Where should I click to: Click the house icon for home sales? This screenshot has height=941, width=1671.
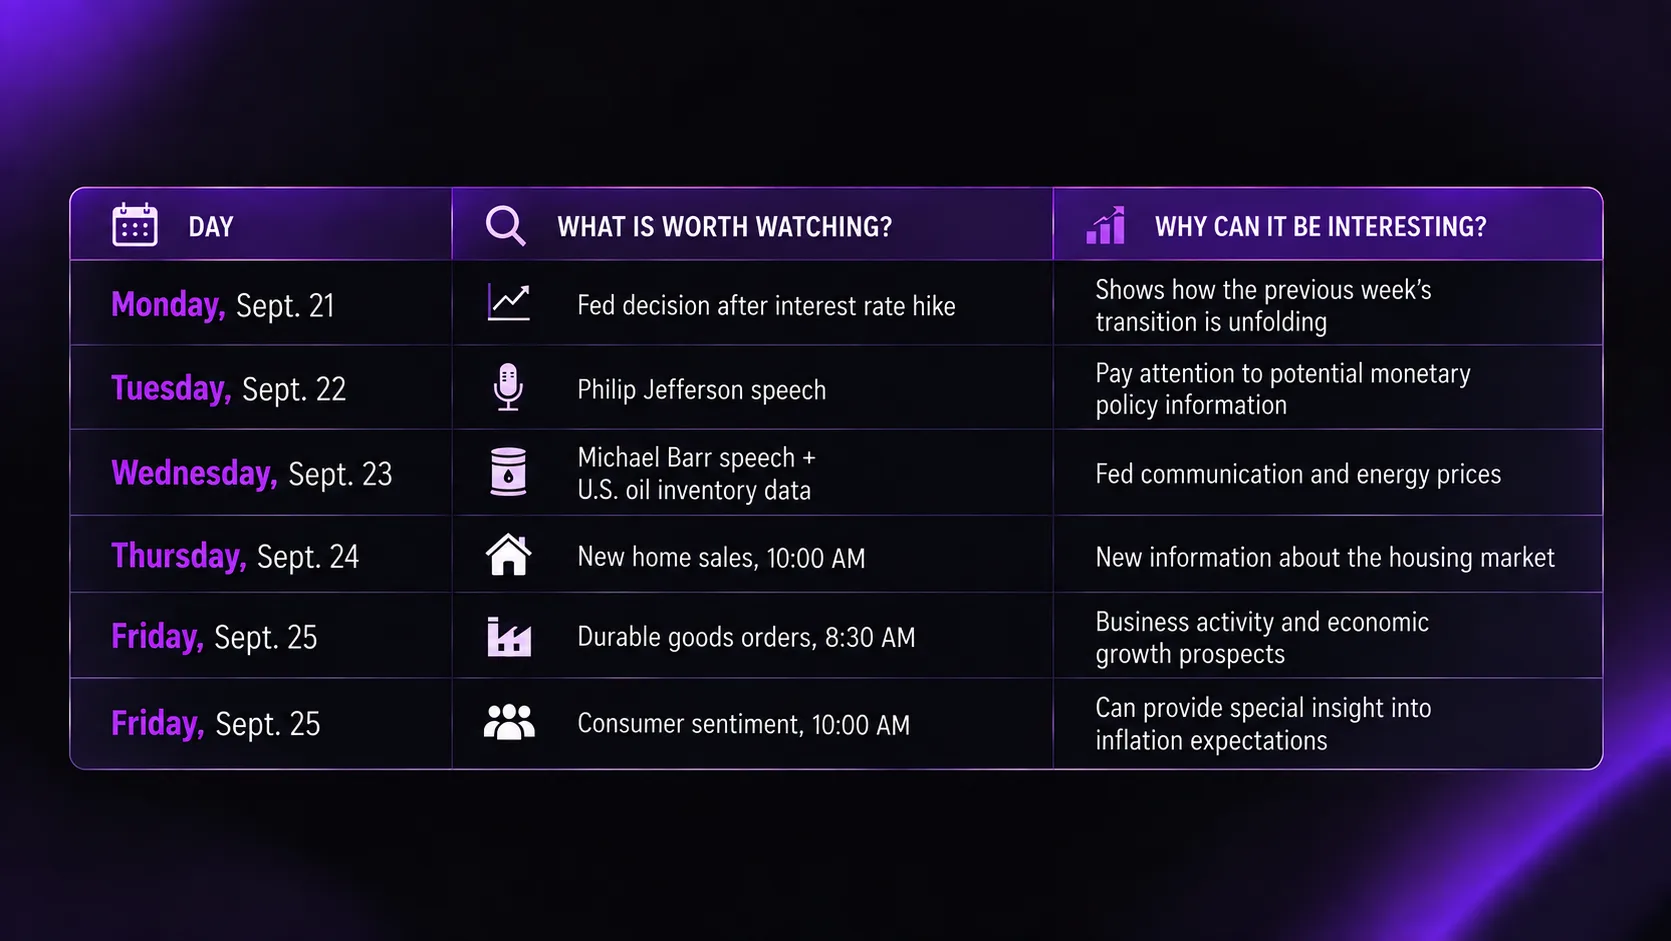(x=508, y=555)
